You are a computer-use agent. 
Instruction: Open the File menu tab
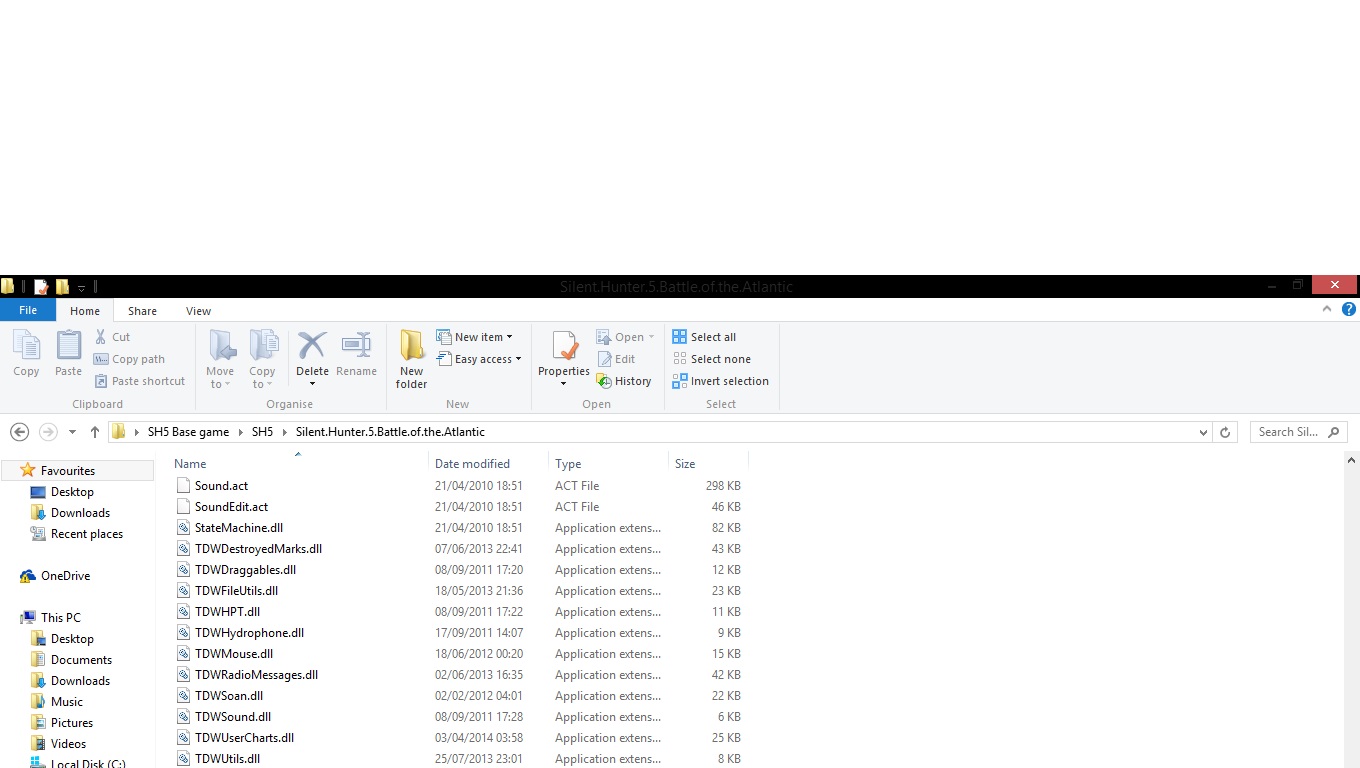[x=28, y=310]
